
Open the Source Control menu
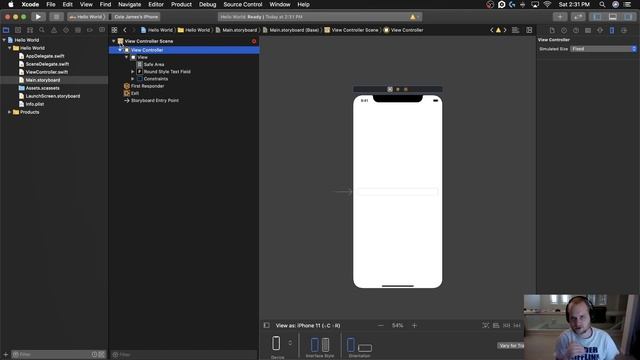pos(243,4)
